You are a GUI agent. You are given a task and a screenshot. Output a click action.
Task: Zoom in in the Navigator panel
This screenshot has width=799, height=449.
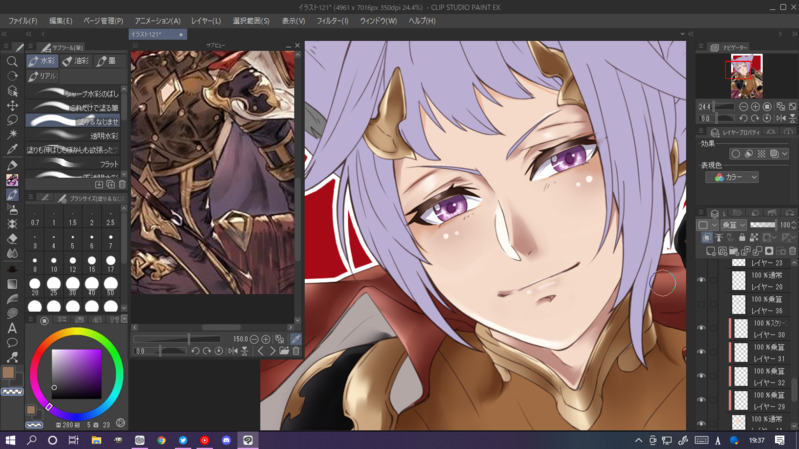point(755,107)
